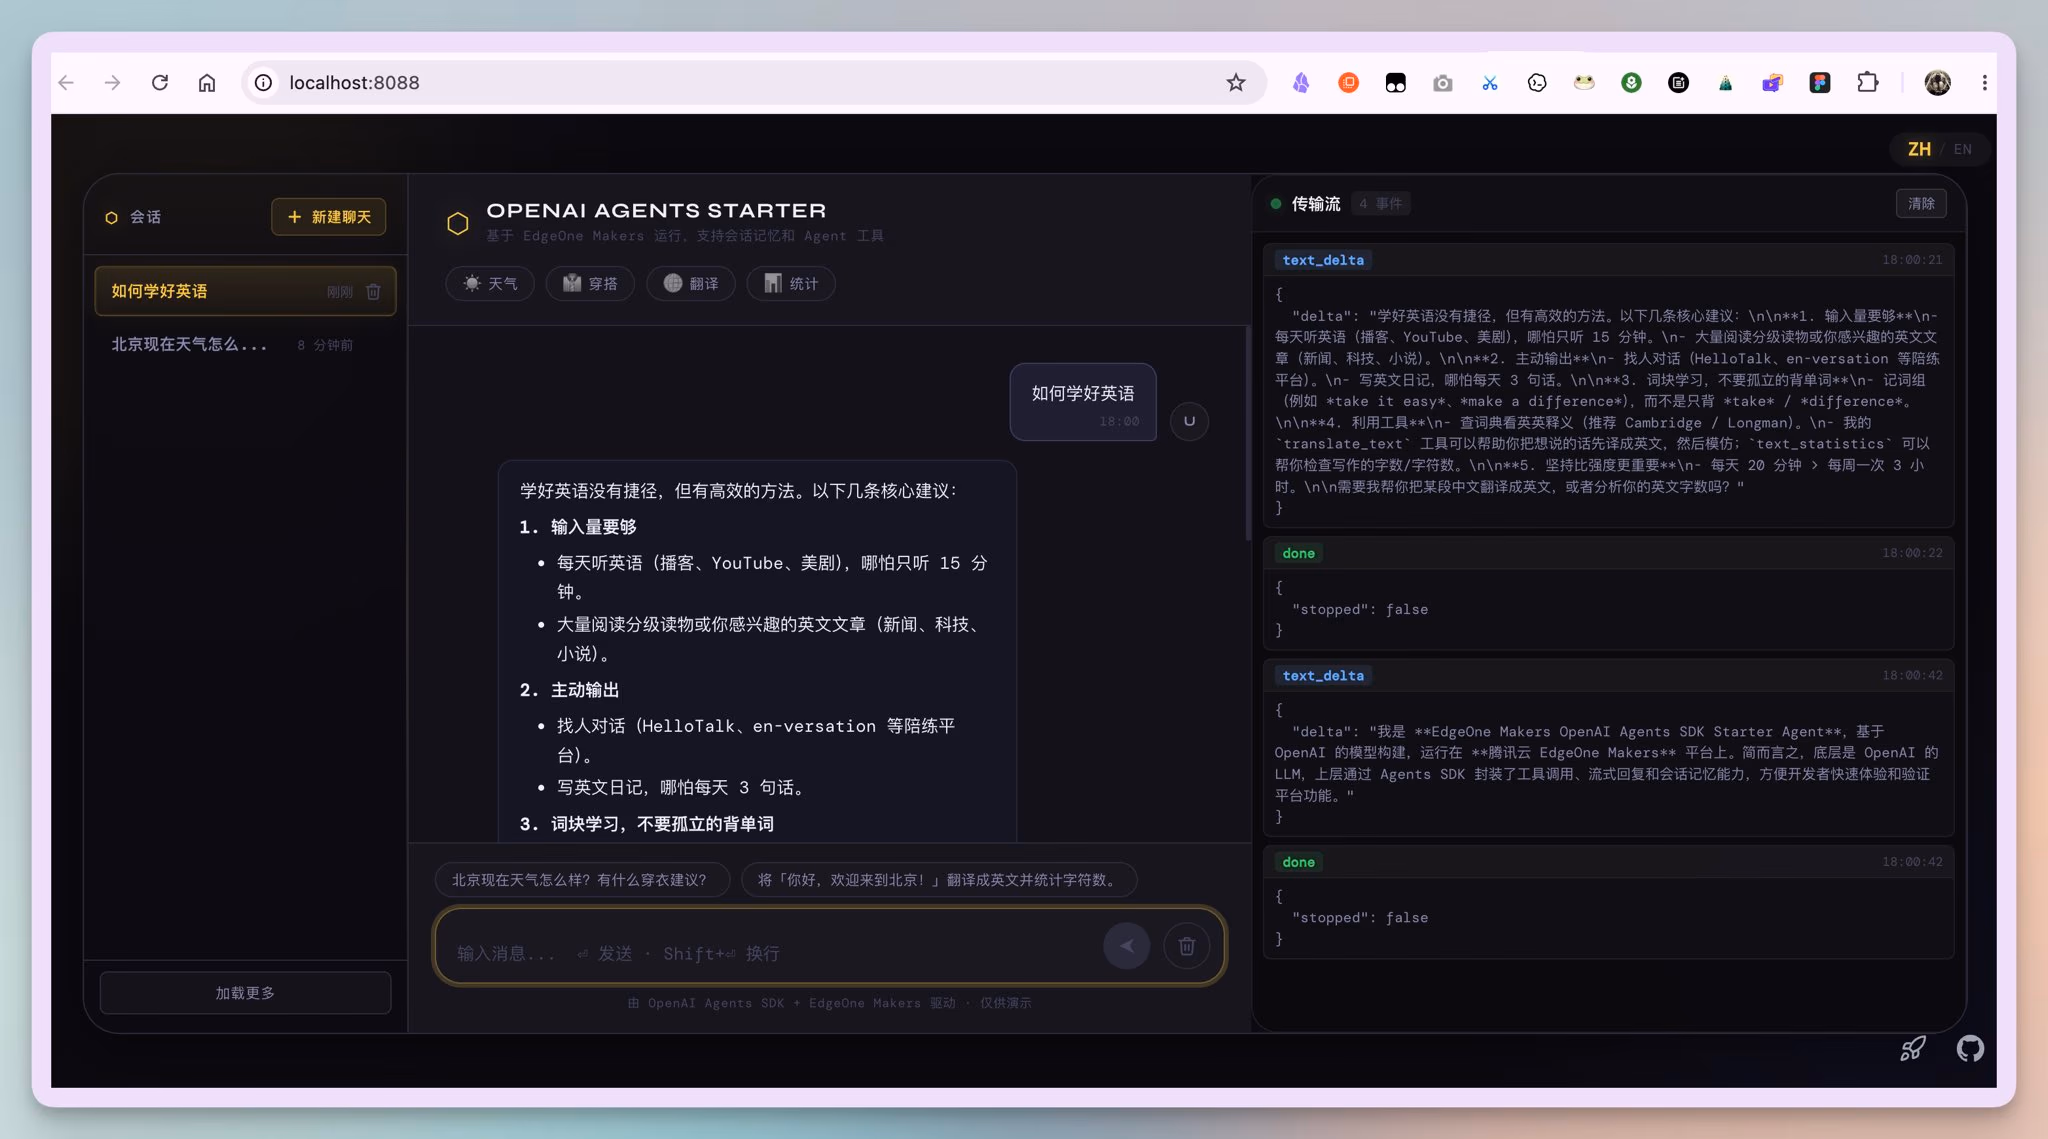Select the 翻译 translate tool chip
The image size is (2048, 1139).
691,284
